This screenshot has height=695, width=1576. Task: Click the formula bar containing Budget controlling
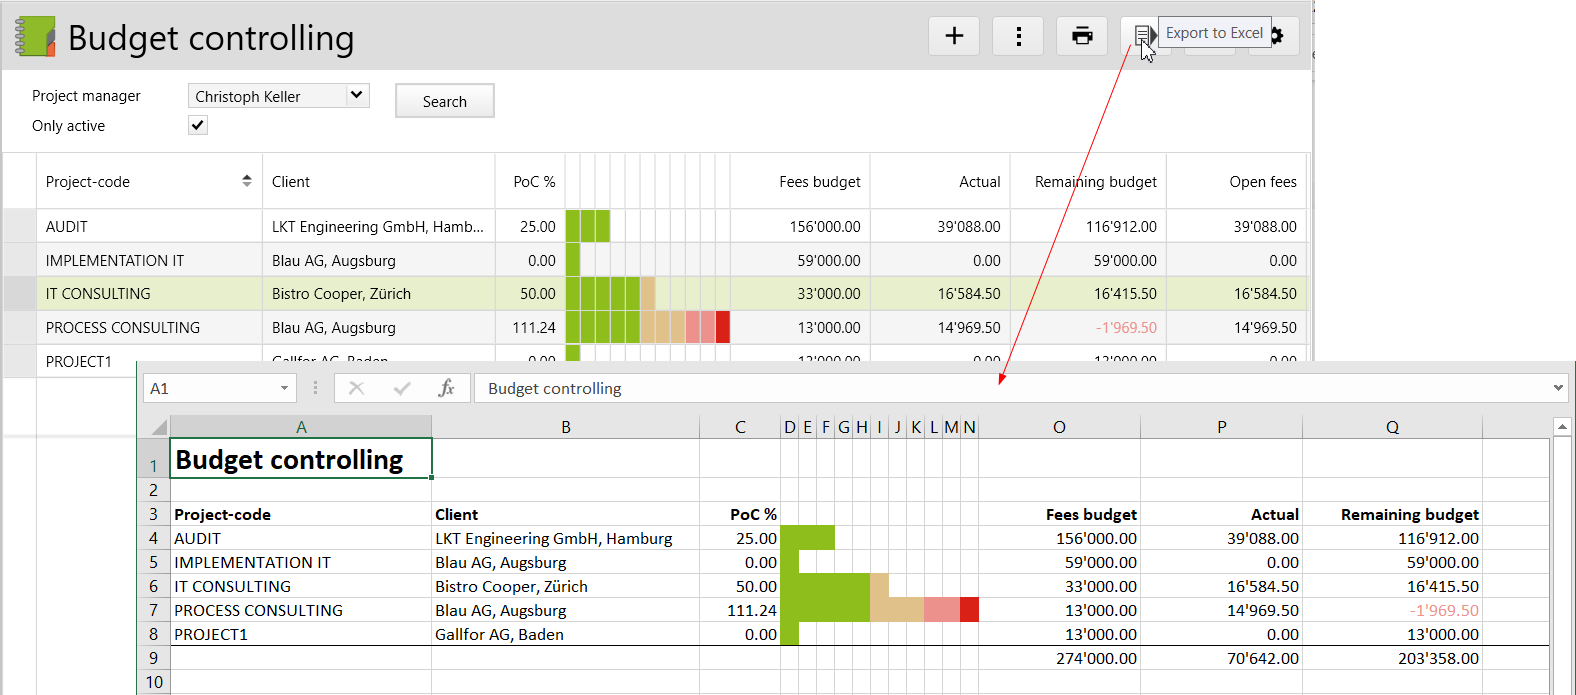[1000, 388]
